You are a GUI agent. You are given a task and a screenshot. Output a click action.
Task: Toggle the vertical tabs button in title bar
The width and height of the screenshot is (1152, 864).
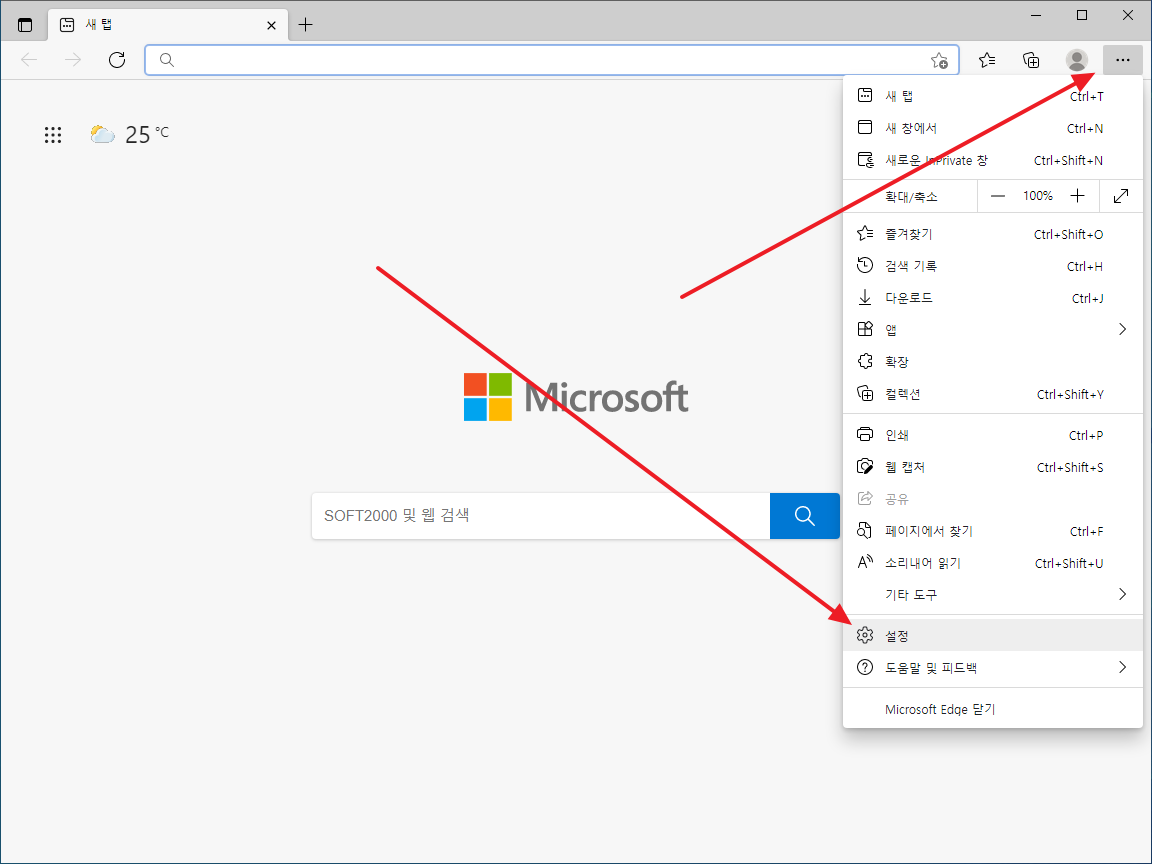point(25,25)
